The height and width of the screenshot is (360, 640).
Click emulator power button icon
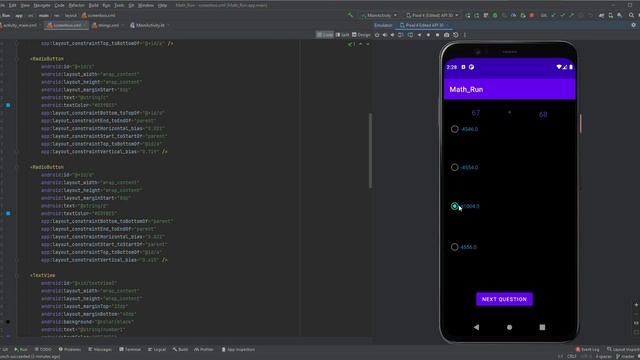coord(377,35)
